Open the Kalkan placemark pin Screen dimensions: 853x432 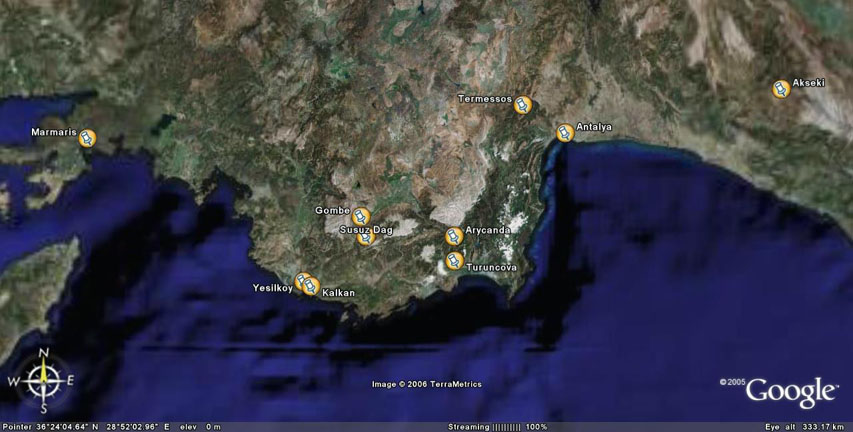(x=311, y=286)
